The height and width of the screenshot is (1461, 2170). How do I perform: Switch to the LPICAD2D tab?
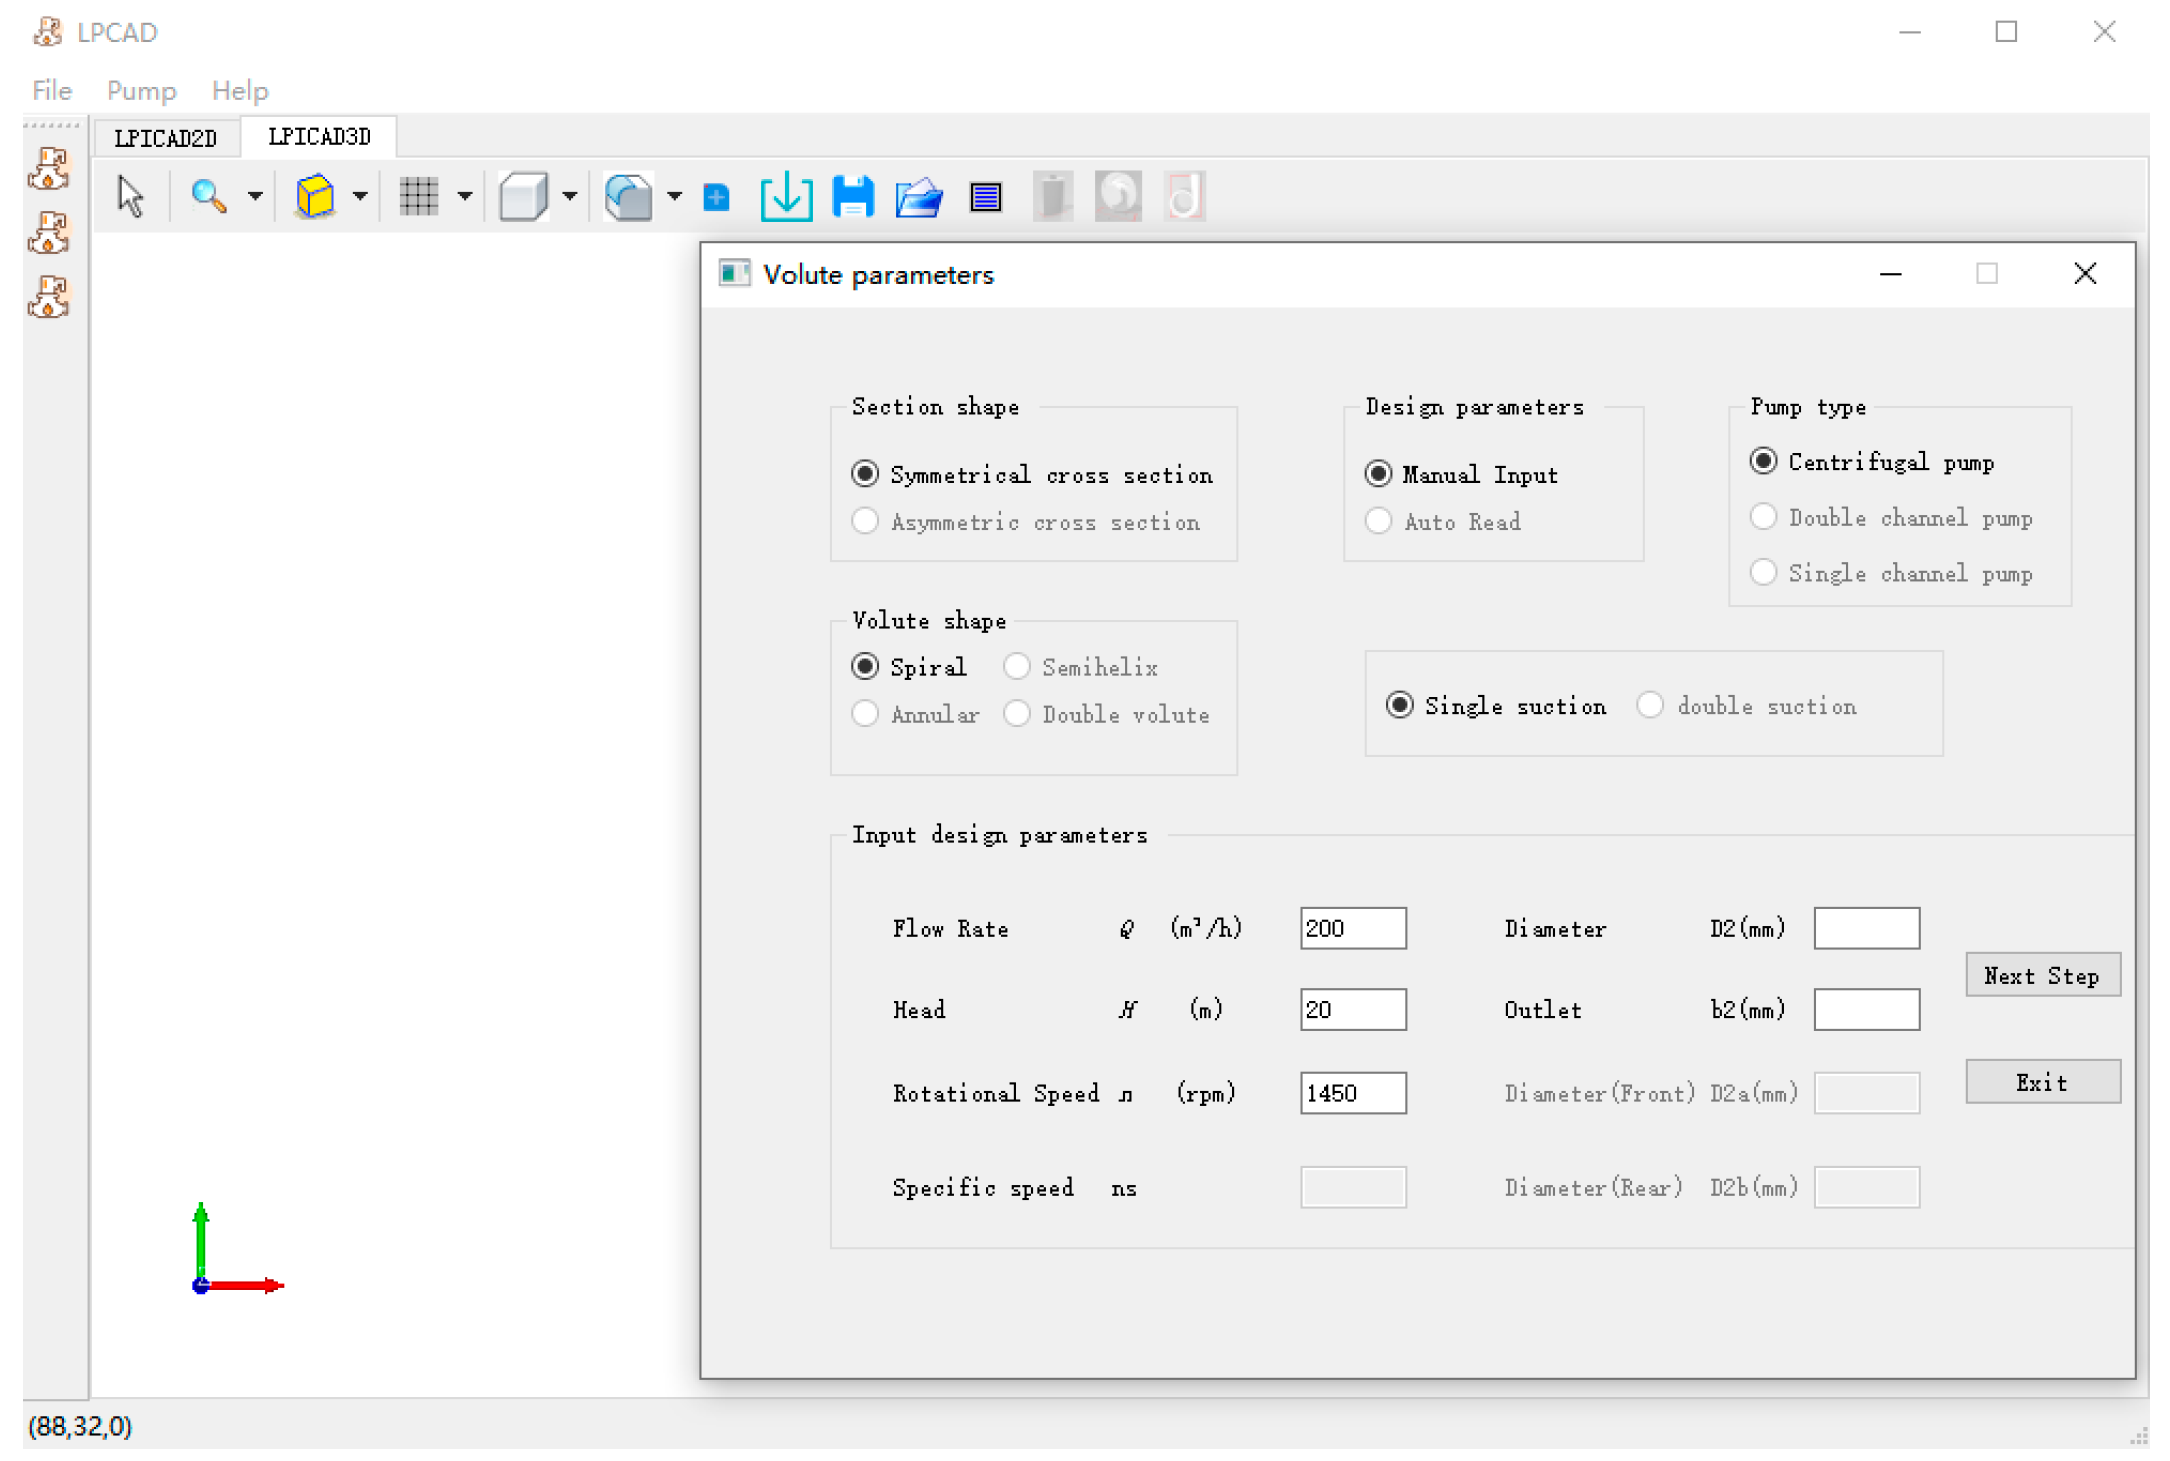pyautogui.click(x=165, y=138)
